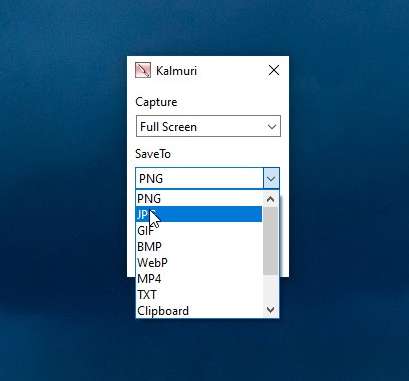Select TXT from the list
Viewport: 409px width, 381px height.
coord(199,294)
